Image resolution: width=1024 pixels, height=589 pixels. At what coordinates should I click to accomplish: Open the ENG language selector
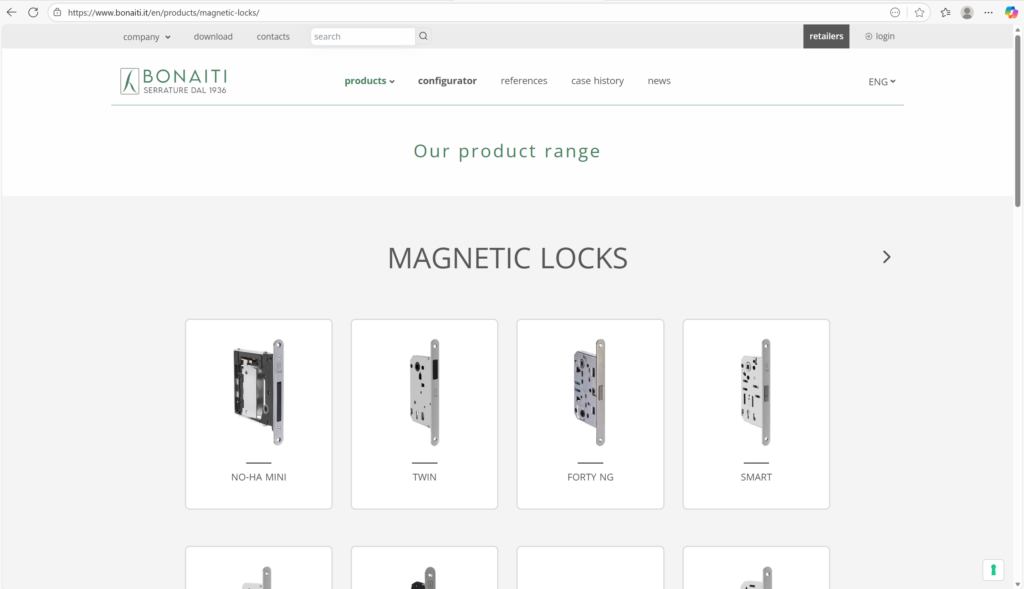(x=881, y=82)
